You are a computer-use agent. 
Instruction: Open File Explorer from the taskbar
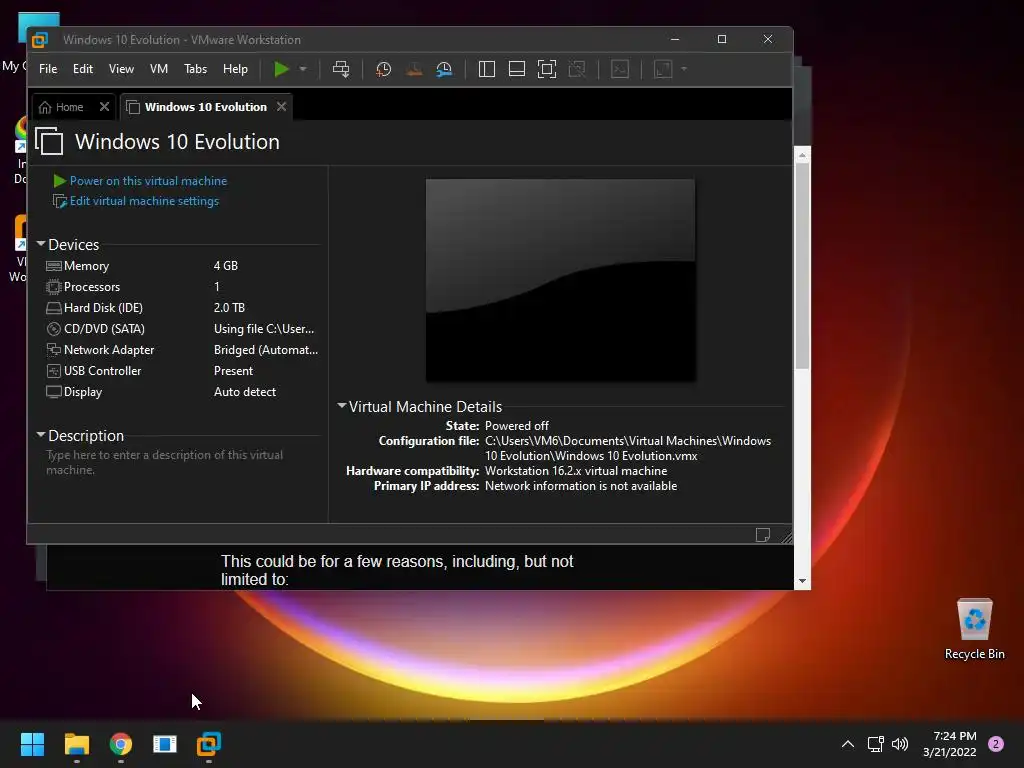coord(76,744)
